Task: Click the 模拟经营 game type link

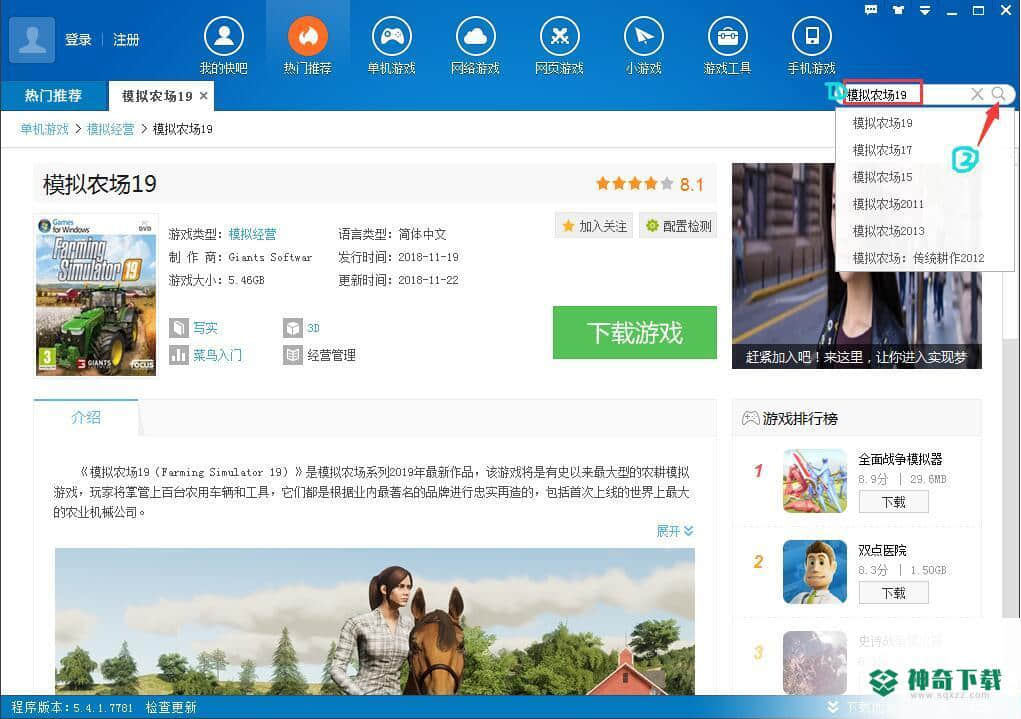Action: click(252, 234)
